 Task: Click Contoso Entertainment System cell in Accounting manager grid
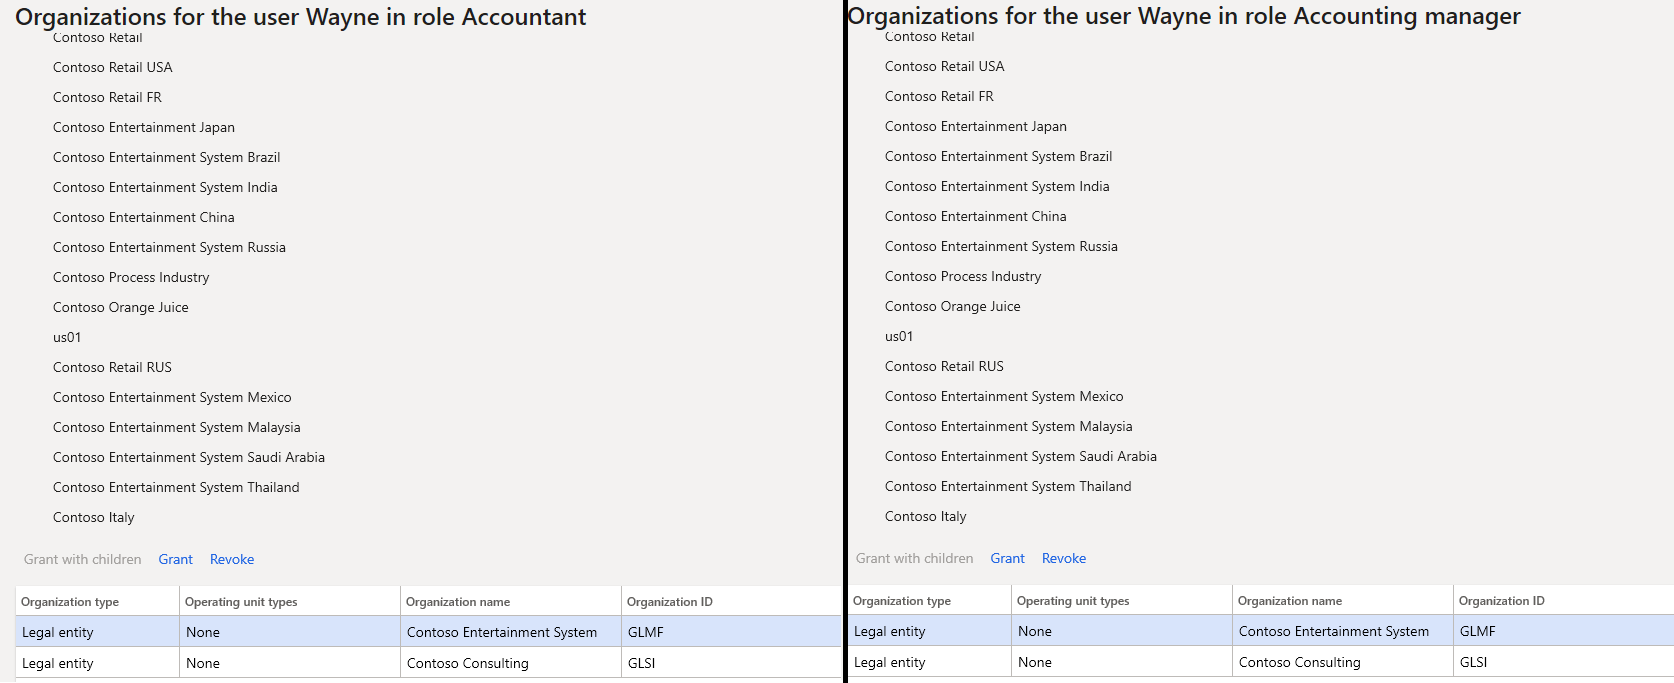tap(1342, 631)
